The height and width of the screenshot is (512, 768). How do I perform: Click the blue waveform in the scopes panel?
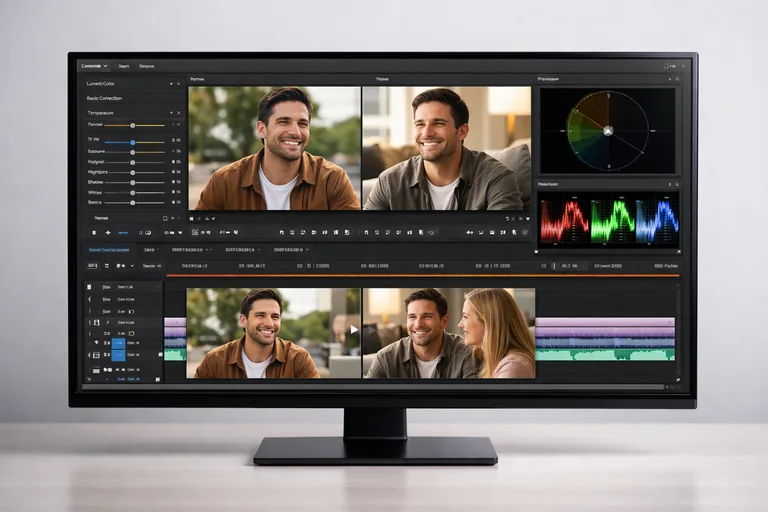point(657,221)
